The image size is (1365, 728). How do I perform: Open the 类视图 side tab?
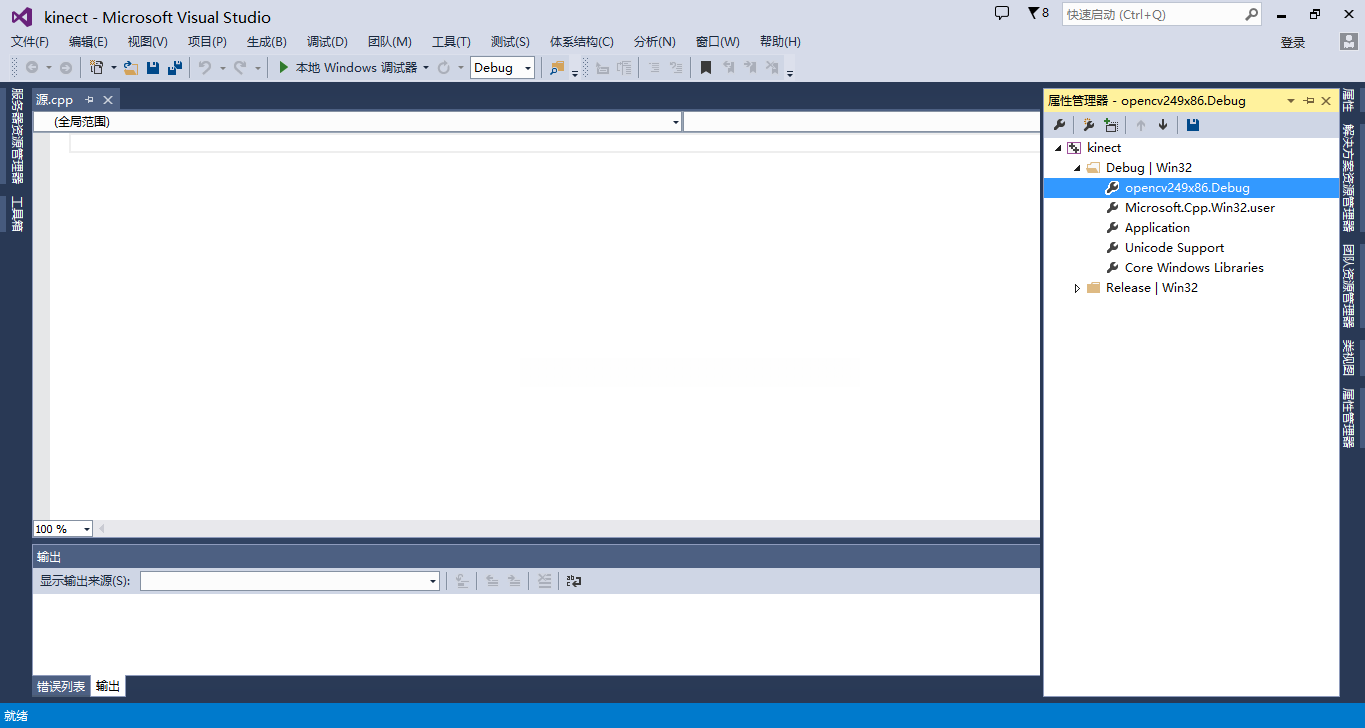[x=1348, y=359]
